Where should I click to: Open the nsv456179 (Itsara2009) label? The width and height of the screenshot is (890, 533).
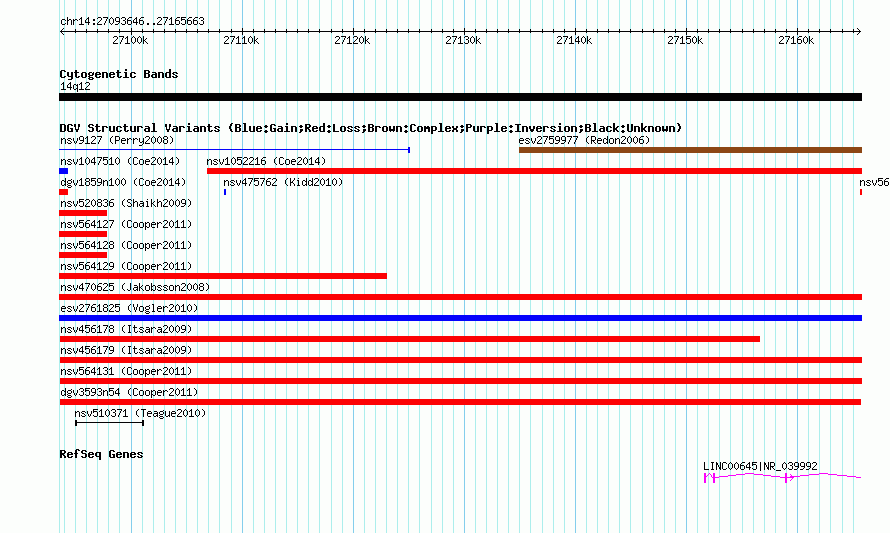[126, 350]
